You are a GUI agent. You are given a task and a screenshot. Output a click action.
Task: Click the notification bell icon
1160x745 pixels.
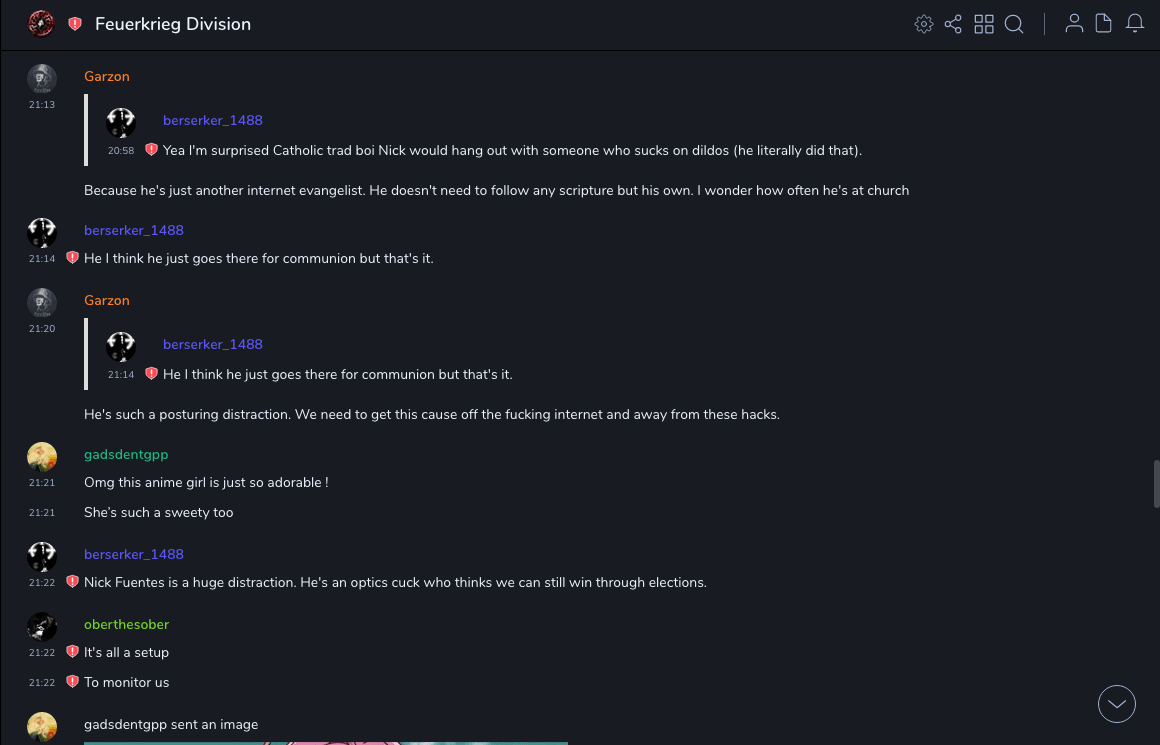coord(1135,24)
